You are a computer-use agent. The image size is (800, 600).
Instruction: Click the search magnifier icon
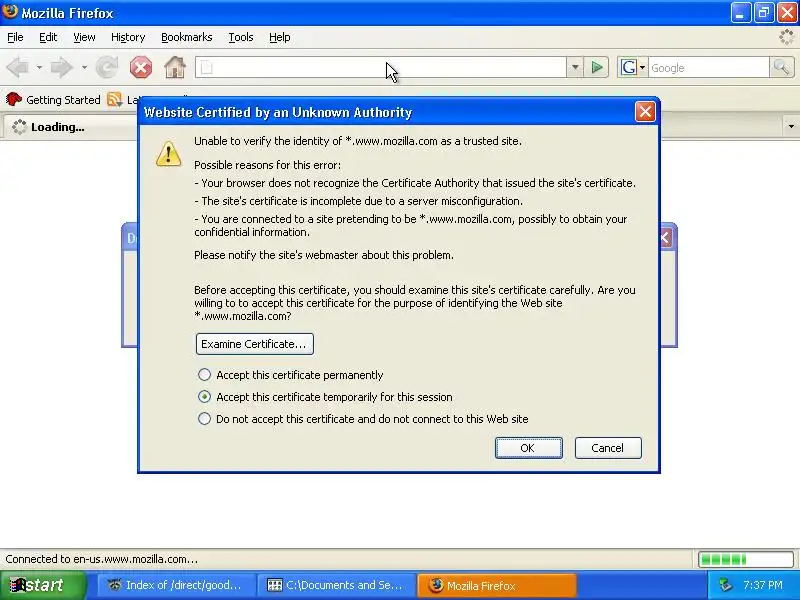pos(781,67)
